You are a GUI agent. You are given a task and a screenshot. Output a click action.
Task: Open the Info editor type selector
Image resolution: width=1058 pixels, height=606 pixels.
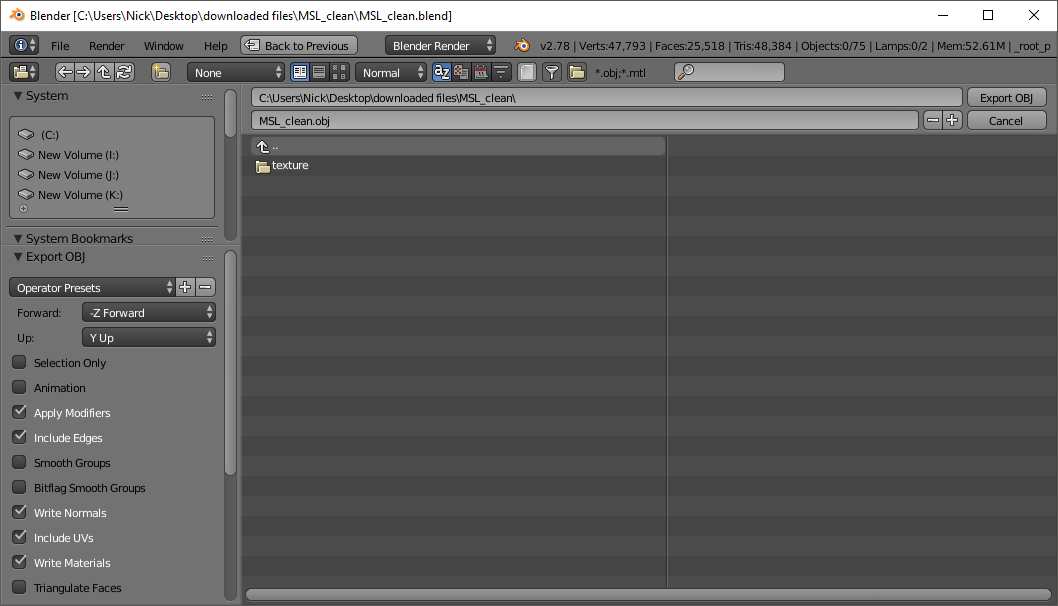pyautogui.click(x=24, y=45)
